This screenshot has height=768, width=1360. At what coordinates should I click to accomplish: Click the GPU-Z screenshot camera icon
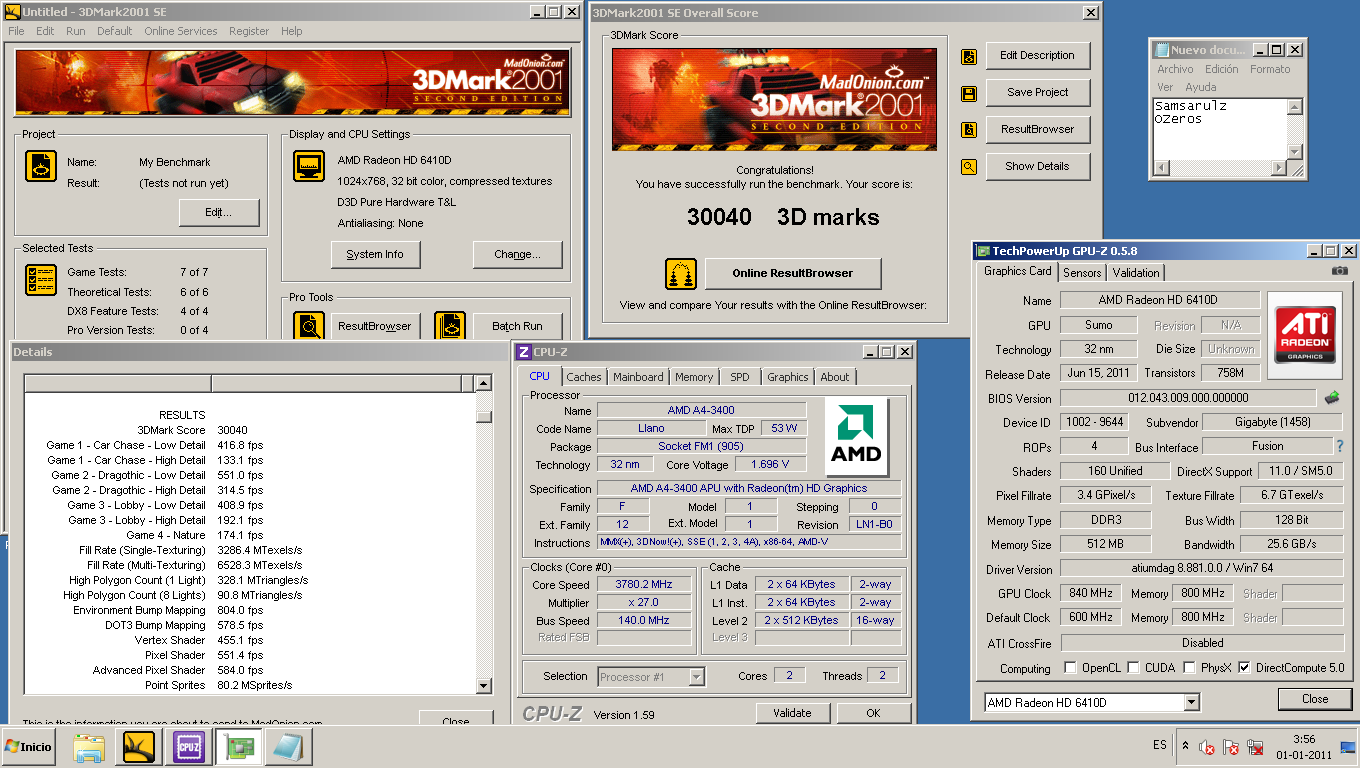1340,271
